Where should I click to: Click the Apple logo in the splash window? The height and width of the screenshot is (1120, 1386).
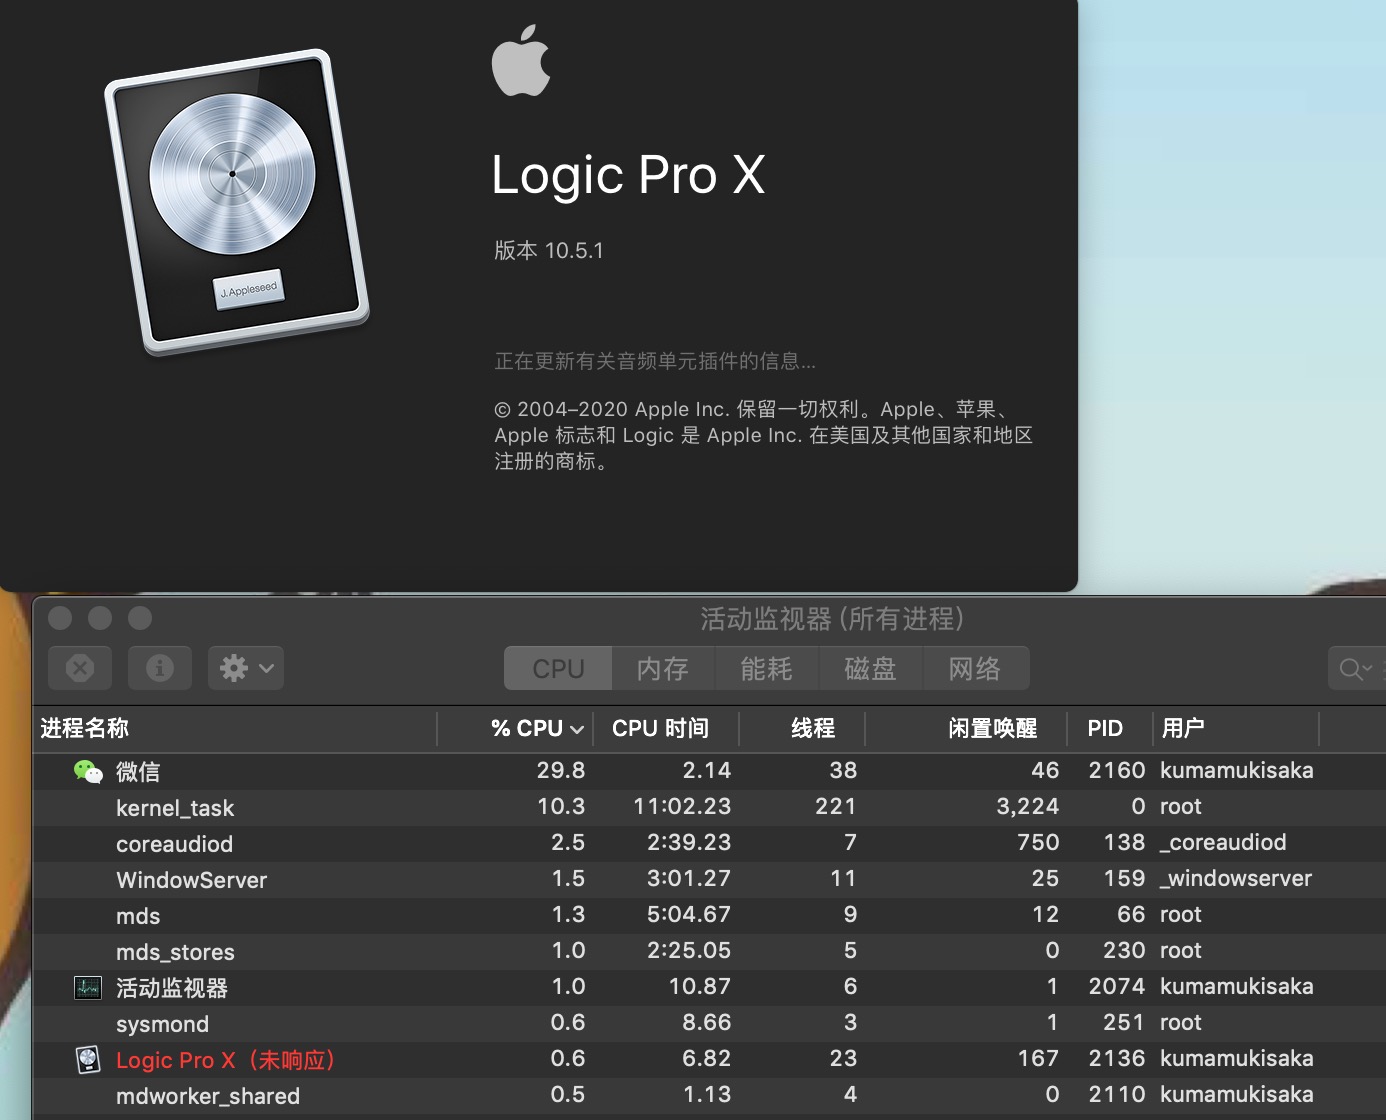(521, 61)
